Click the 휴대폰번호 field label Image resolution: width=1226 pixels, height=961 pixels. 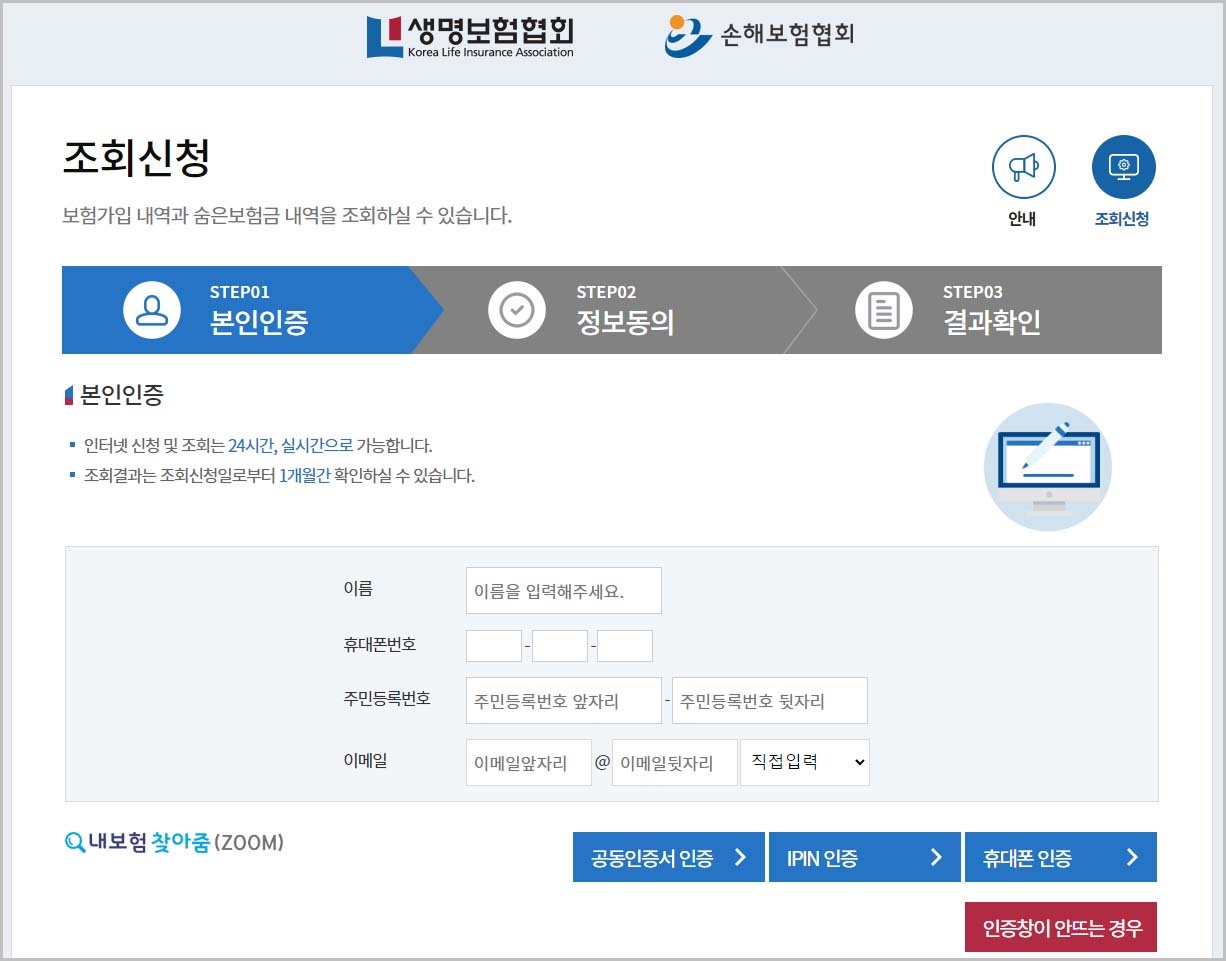point(380,645)
